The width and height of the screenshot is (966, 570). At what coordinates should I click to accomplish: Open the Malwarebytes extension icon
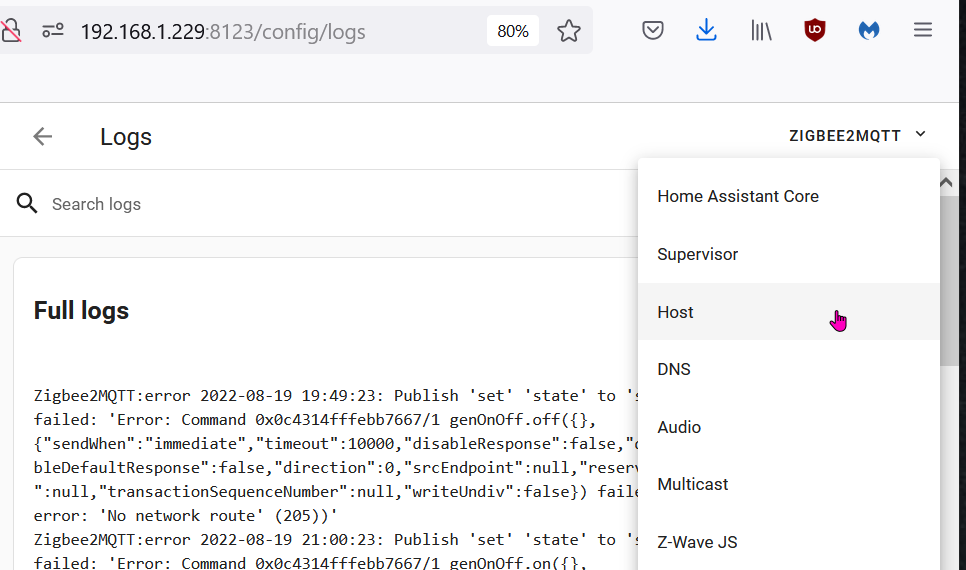[x=869, y=31]
